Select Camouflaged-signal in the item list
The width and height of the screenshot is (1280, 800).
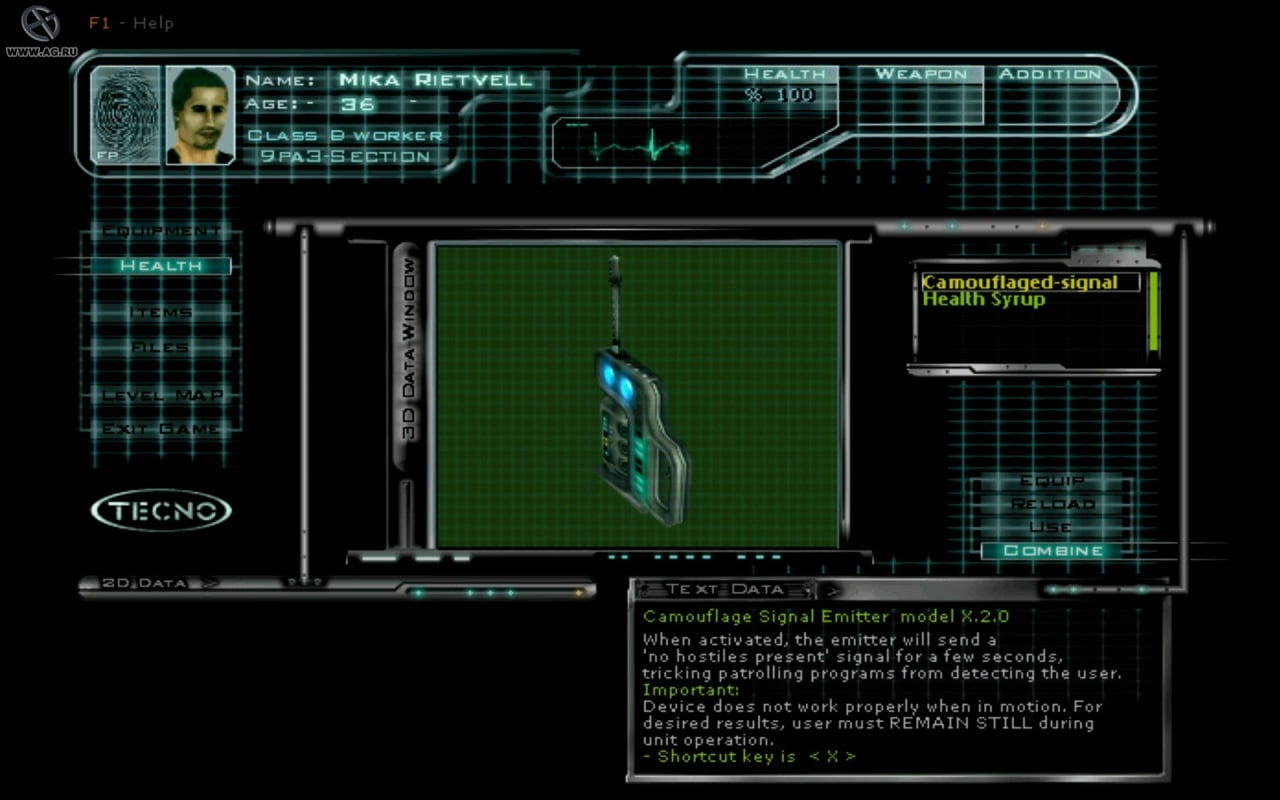(x=1020, y=283)
